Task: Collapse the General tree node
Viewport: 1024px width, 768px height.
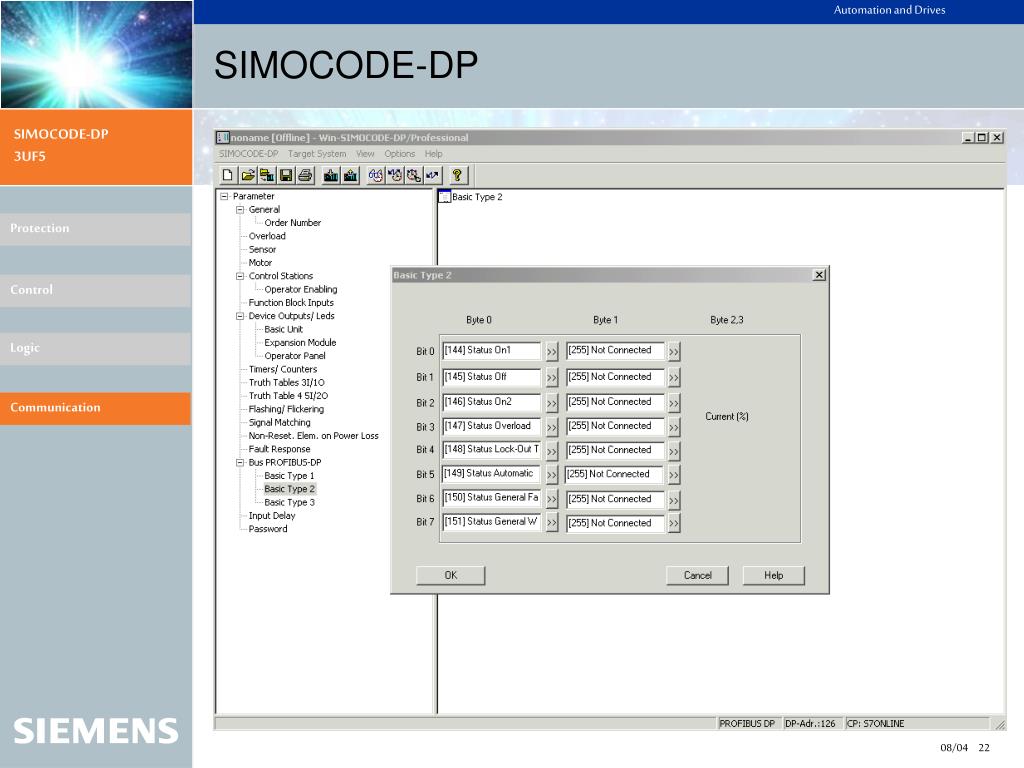Action: pos(240,210)
